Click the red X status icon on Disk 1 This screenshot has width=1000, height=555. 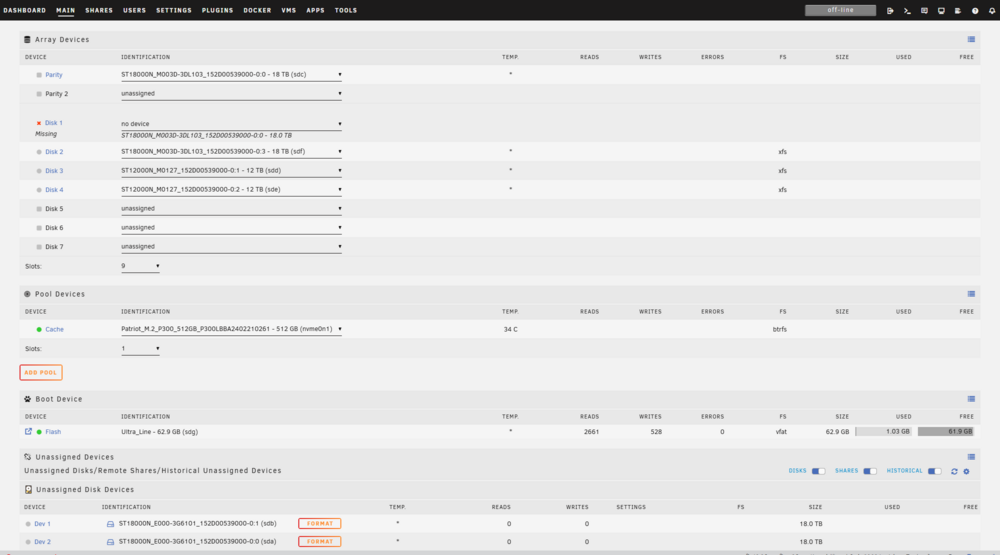pos(39,123)
